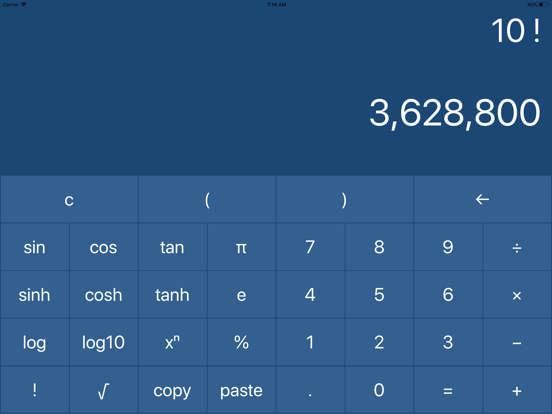This screenshot has height=414, width=552.
Task: Tap the digit 0 key
Action: point(379,390)
